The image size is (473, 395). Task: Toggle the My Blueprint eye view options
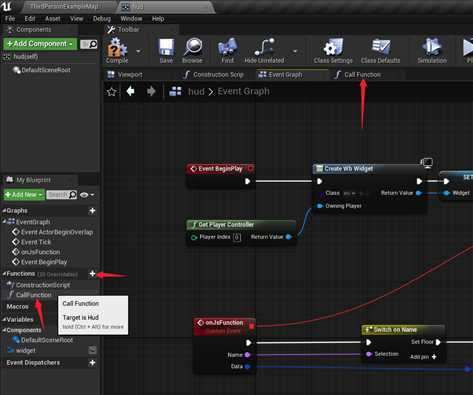click(87, 195)
